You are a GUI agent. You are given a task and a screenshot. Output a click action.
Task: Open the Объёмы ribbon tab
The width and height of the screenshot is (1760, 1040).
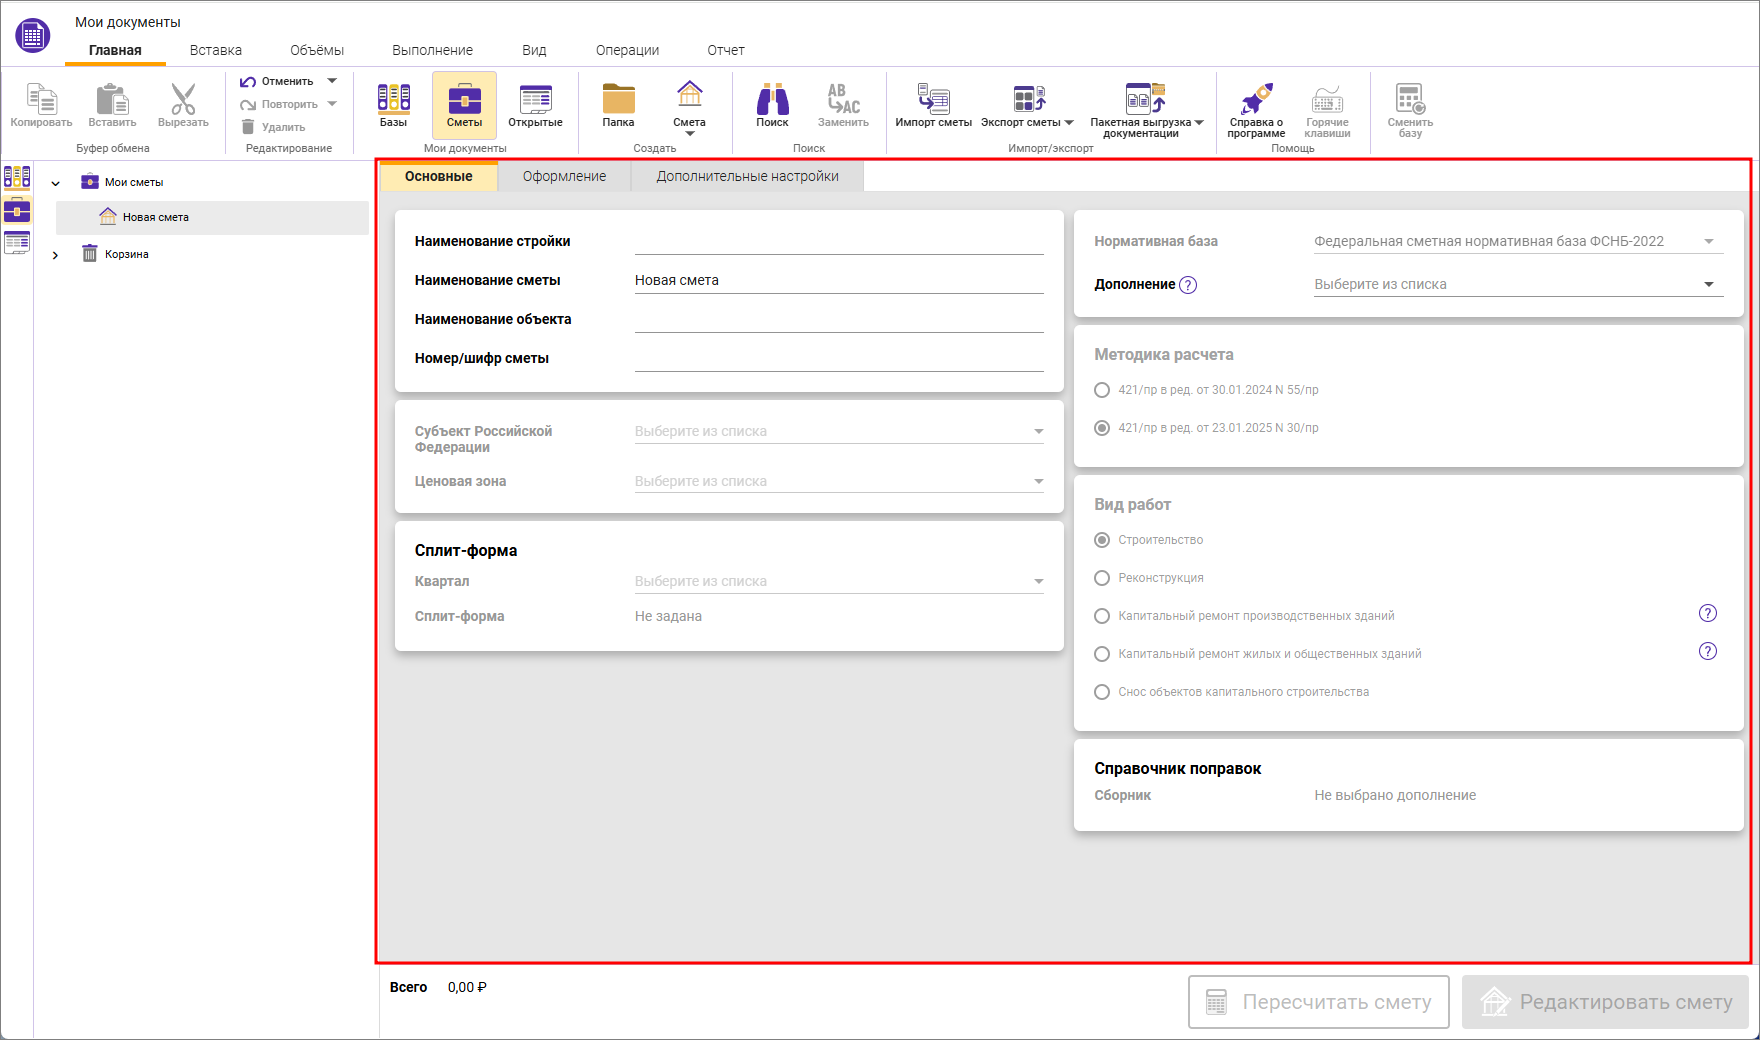(317, 50)
